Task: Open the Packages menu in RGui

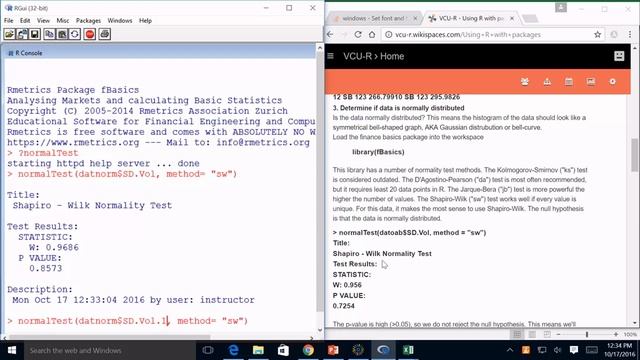Action: 88,20
